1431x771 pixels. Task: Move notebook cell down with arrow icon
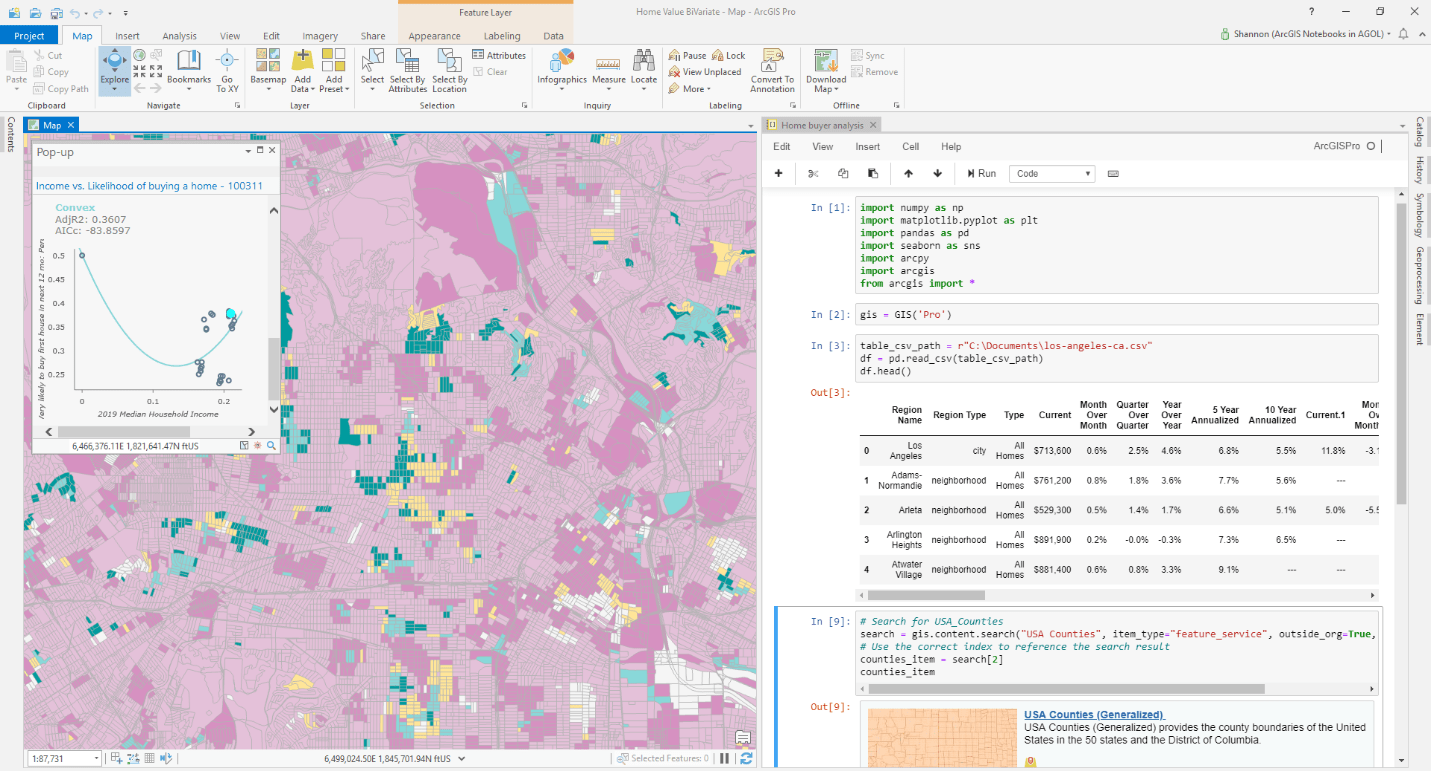point(937,173)
